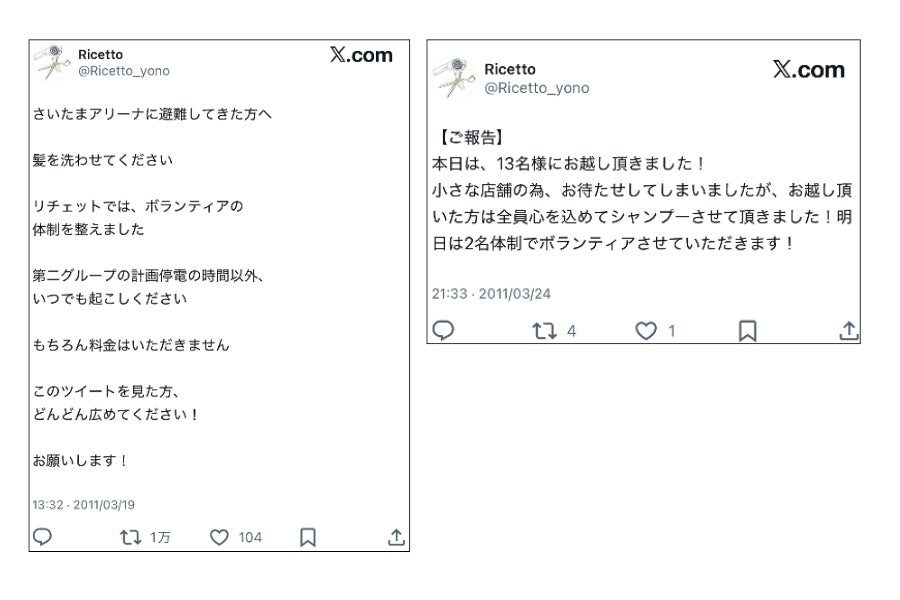Open Ricetto avatar on the 21:33 tweet

(x=453, y=77)
